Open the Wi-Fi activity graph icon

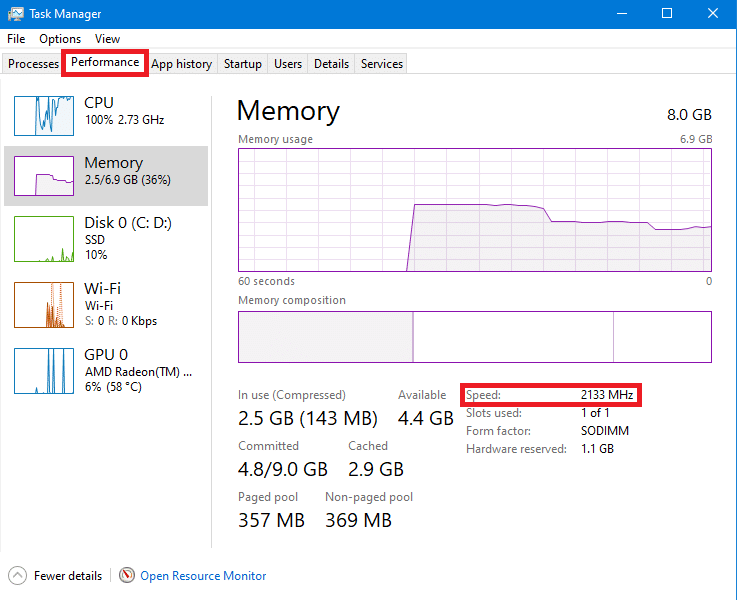point(44,305)
